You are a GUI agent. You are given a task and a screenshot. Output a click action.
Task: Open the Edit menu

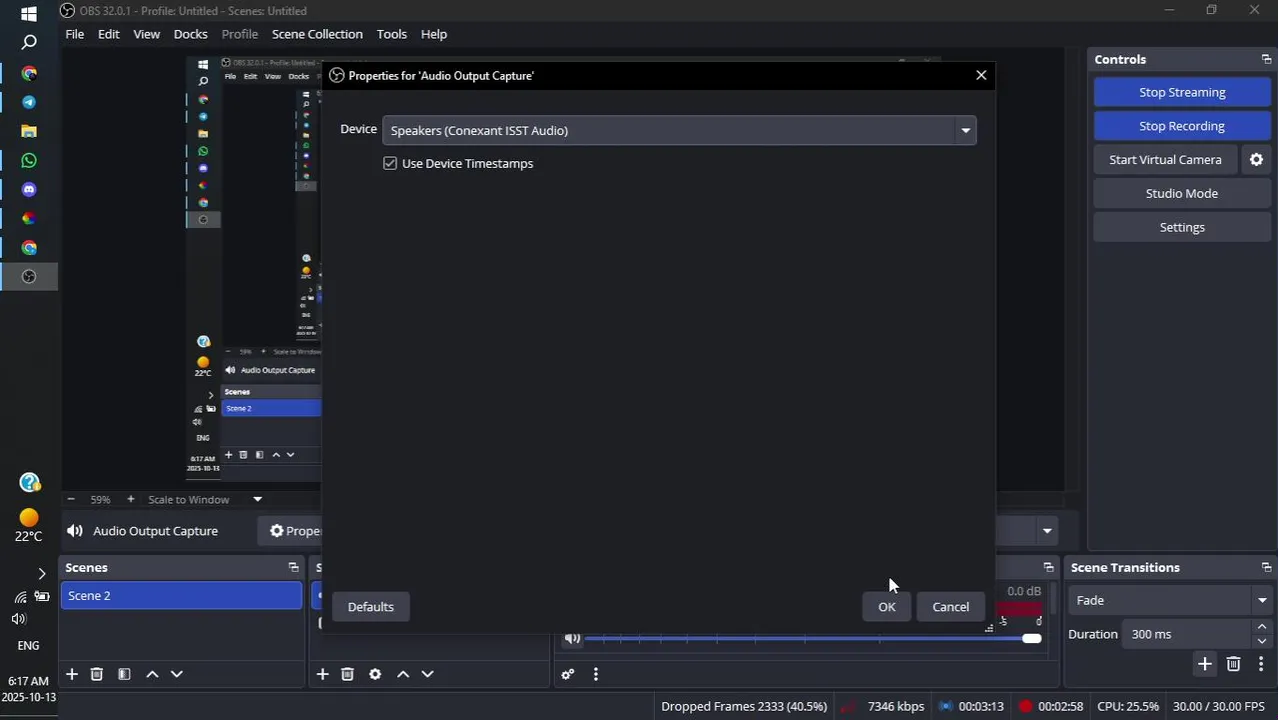pyautogui.click(x=109, y=34)
